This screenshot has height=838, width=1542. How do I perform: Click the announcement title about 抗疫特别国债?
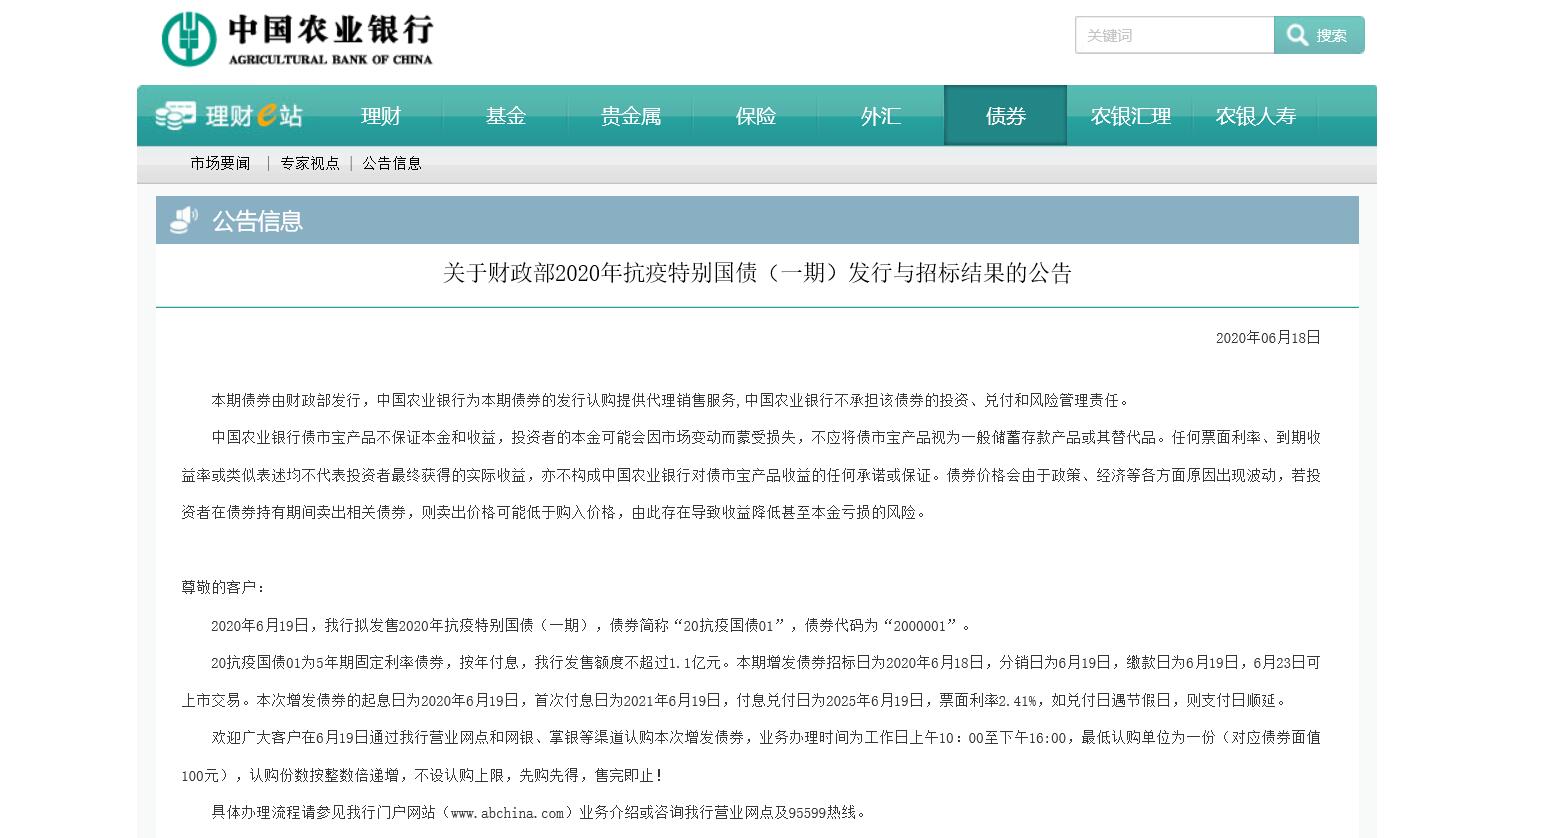757,273
